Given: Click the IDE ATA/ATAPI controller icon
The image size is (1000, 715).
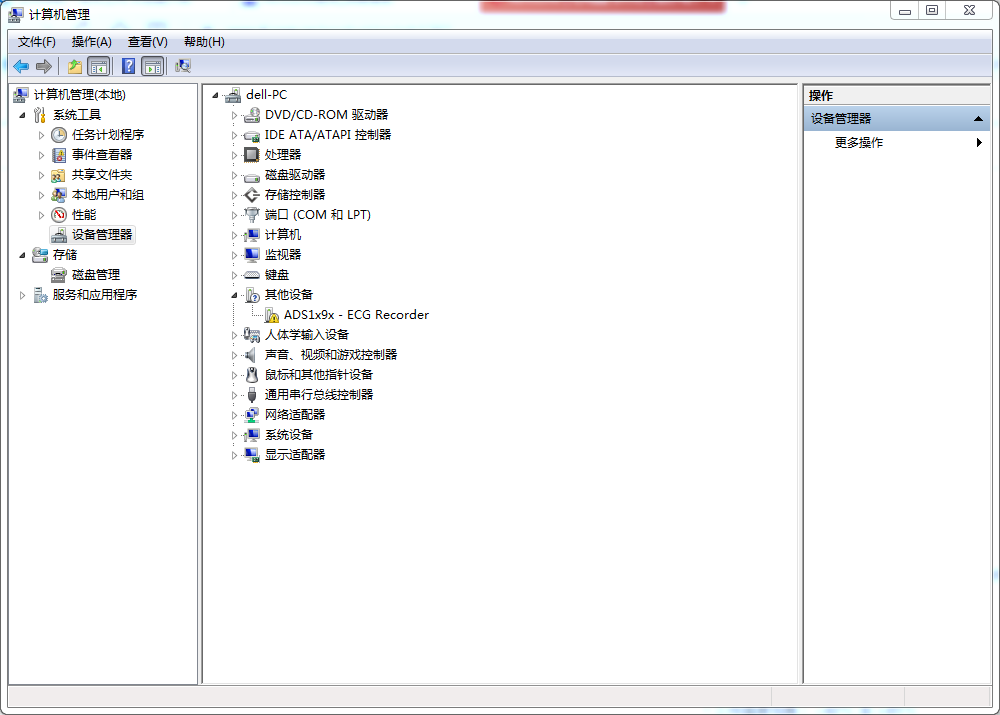Looking at the screenshot, I should pos(252,135).
